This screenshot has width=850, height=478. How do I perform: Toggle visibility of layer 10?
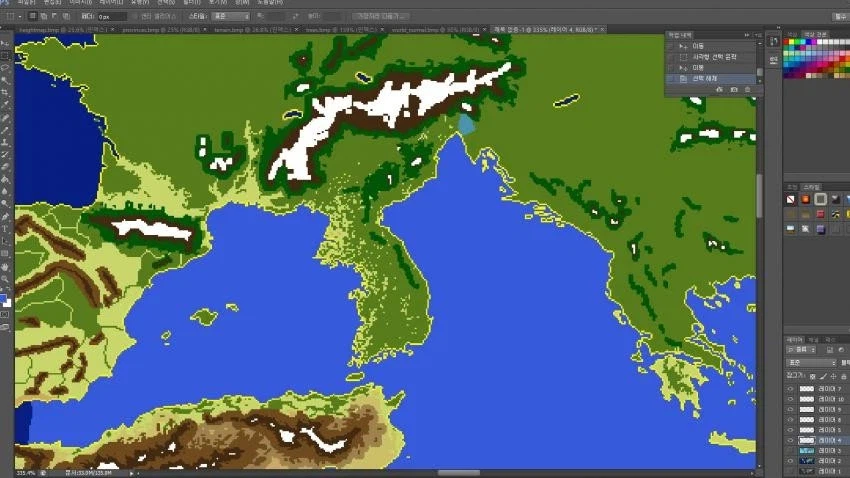point(790,398)
